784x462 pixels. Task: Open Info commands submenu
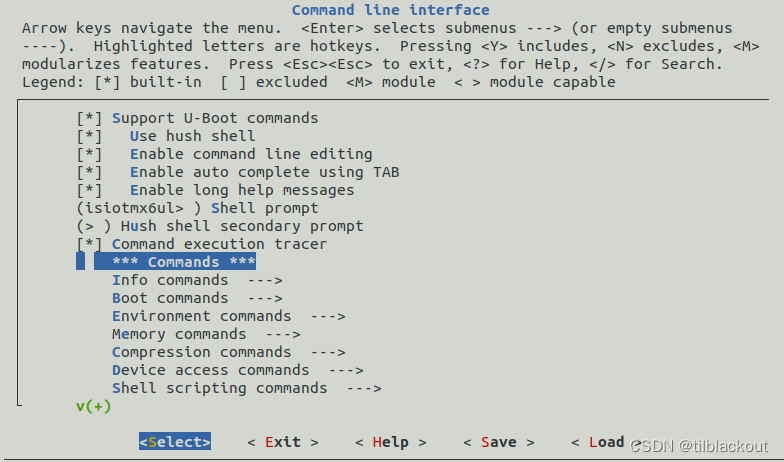197,280
